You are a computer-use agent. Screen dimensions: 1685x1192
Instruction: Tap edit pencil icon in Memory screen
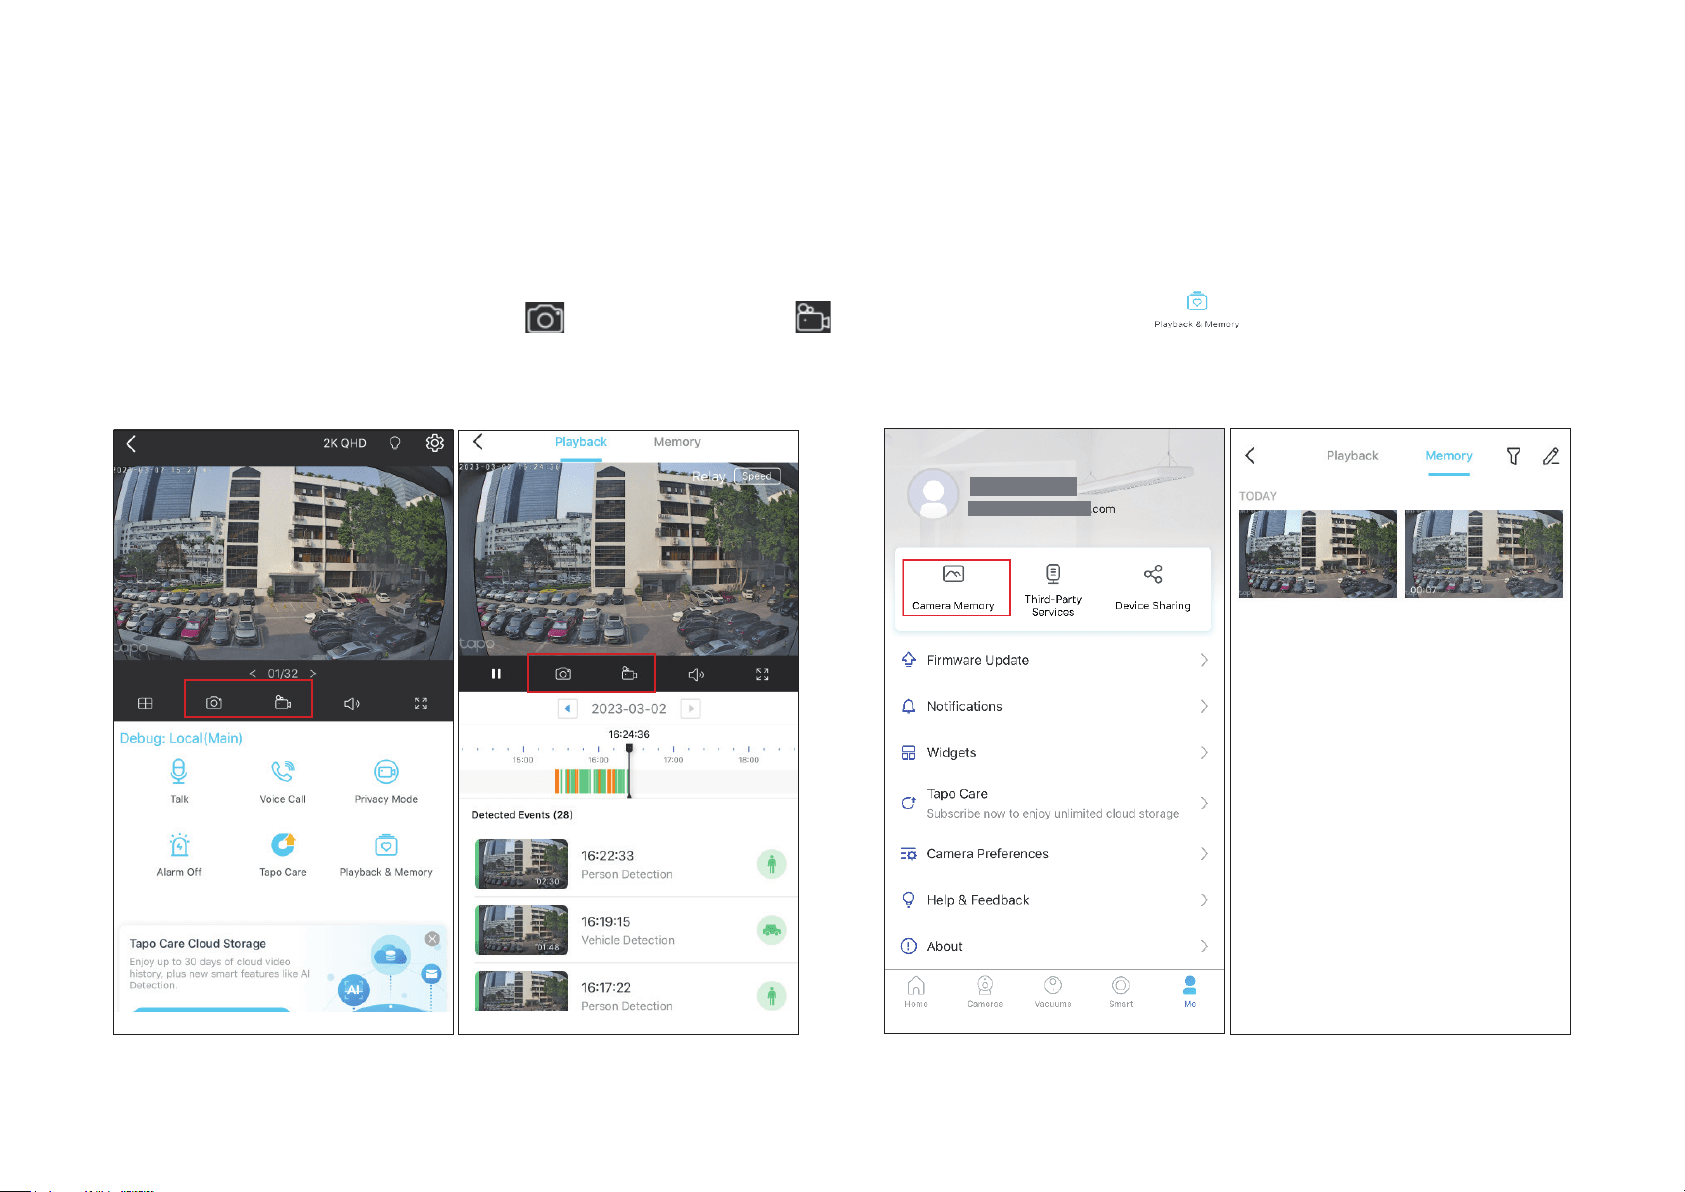point(1551,456)
